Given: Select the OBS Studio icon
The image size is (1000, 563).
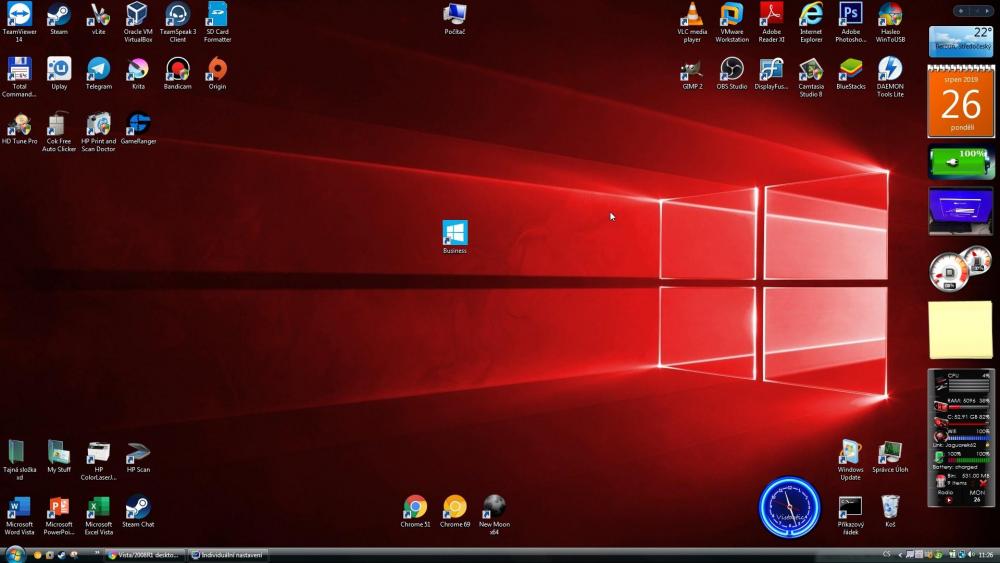Looking at the screenshot, I should [x=731, y=69].
